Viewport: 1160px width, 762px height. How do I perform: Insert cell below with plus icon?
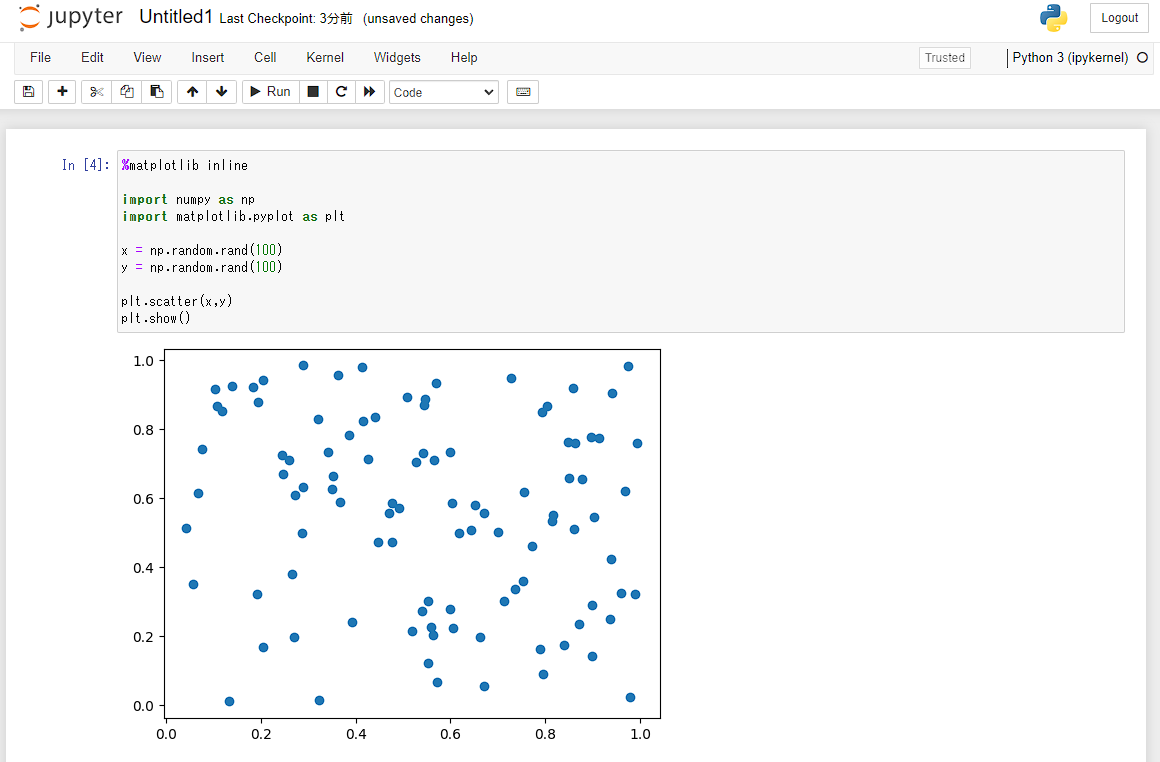click(x=62, y=92)
